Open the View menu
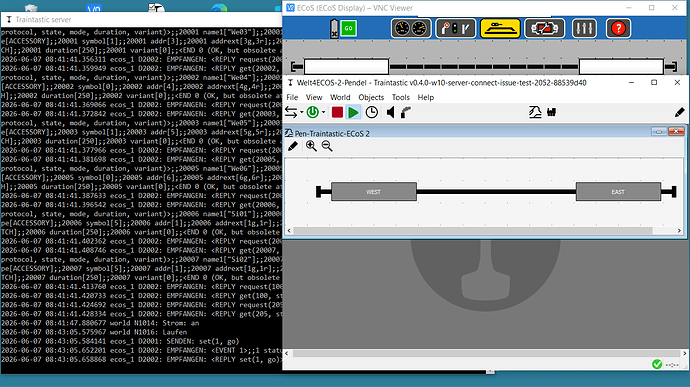 pyautogui.click(x=314, y=97)
